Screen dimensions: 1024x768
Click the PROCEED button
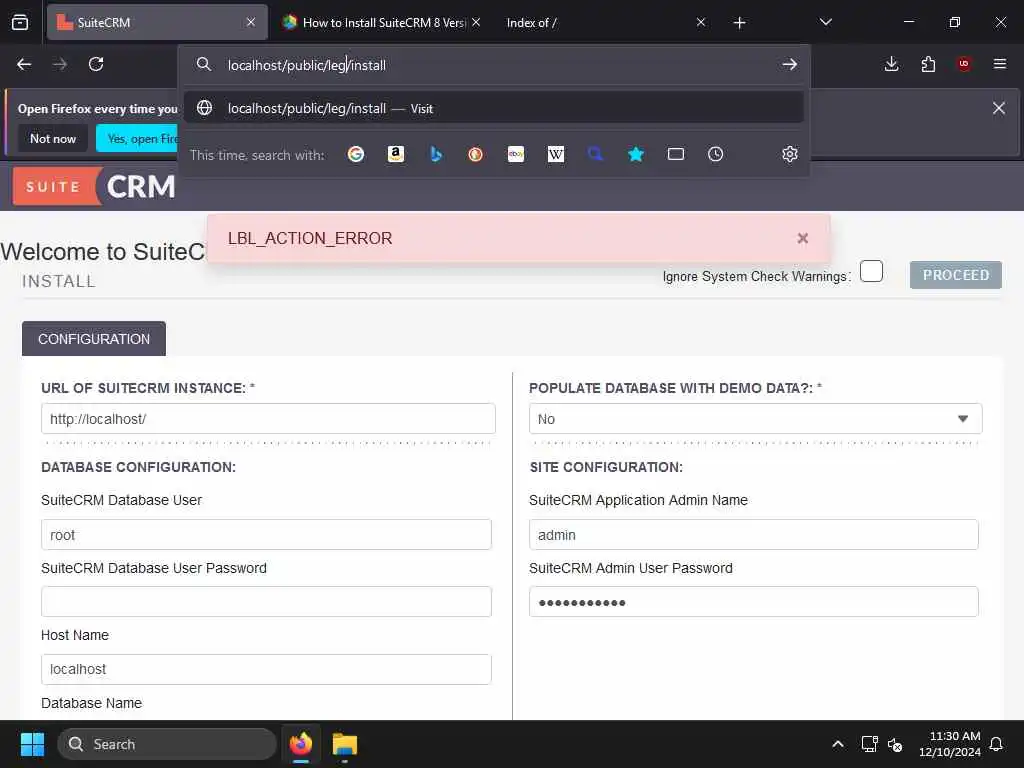click(955, 275)
